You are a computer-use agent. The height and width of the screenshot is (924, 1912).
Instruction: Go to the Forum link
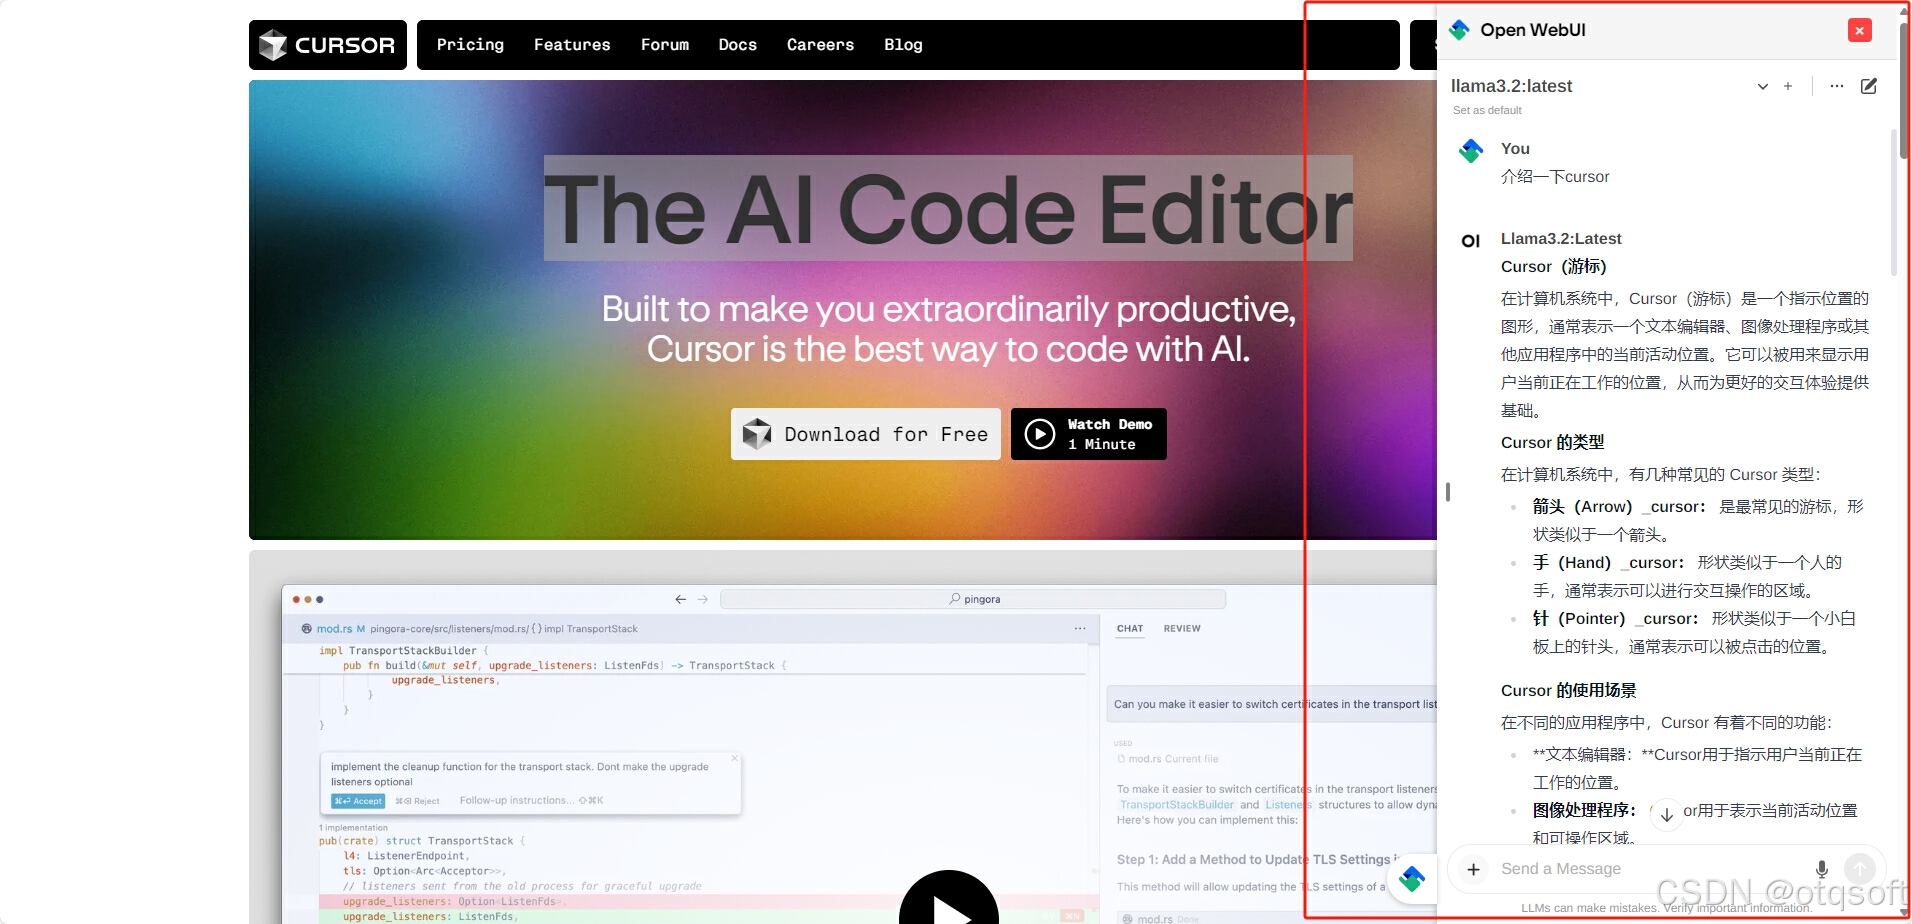click(x=665, y=45)
